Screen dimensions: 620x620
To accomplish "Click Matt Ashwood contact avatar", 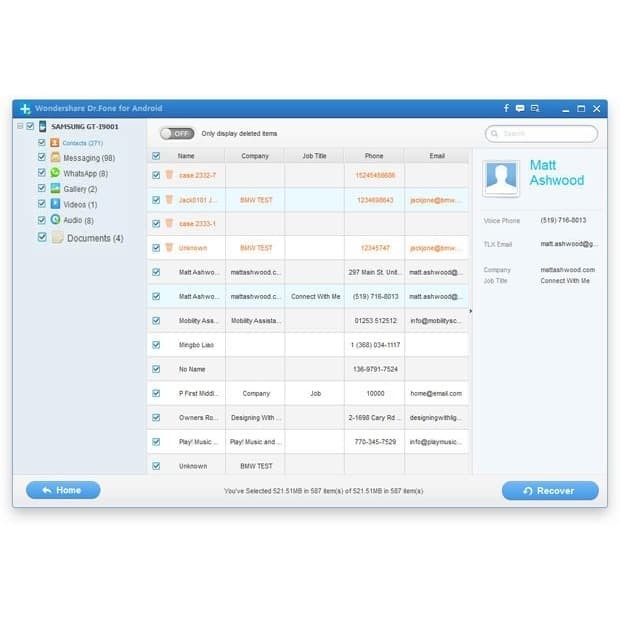I will (501, 178).
